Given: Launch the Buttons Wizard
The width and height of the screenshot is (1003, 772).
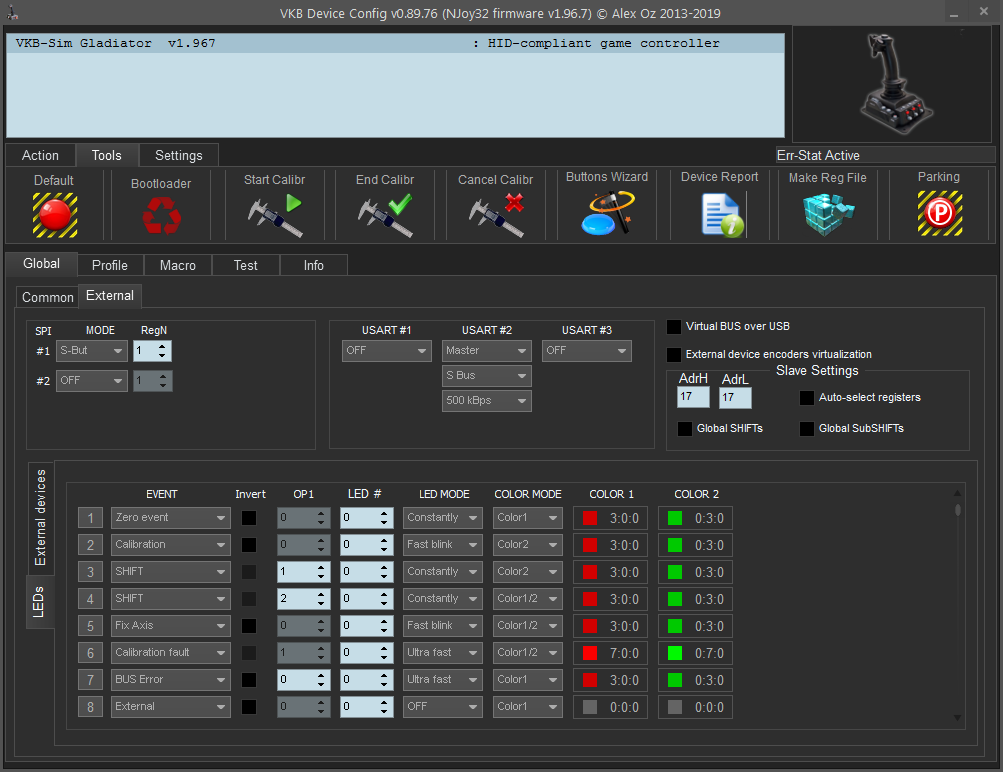Looking at the screenshot, I should click(606, 212).
